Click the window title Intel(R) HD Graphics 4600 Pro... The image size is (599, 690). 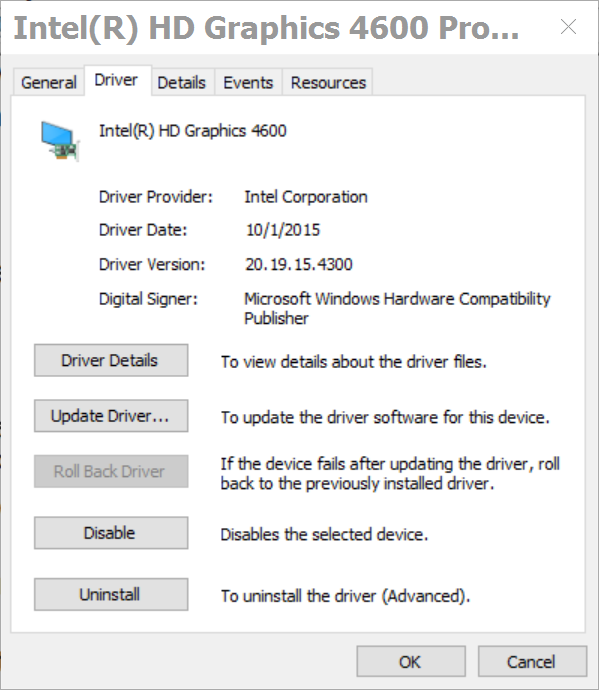tap(267, 28)
